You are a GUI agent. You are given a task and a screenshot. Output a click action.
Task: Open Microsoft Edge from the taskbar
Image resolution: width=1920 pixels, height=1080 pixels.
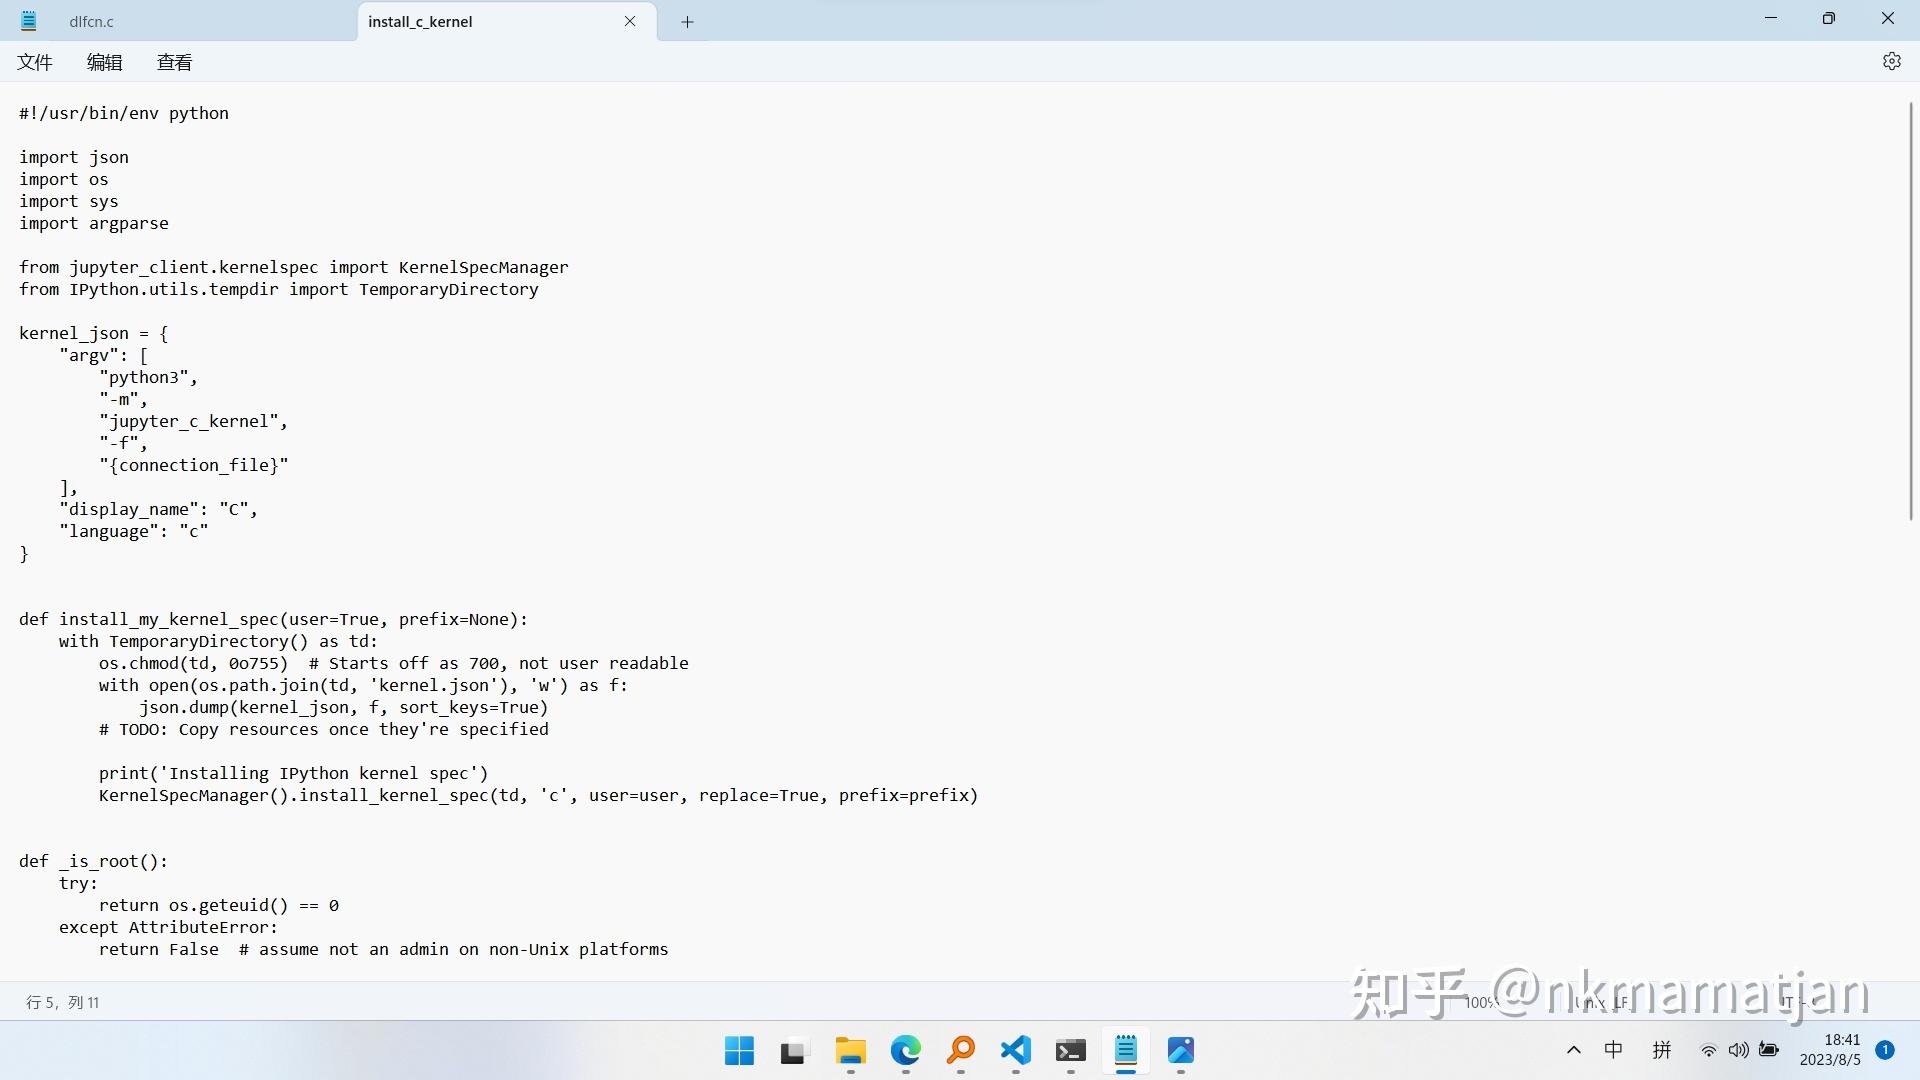coord(905,1052)
